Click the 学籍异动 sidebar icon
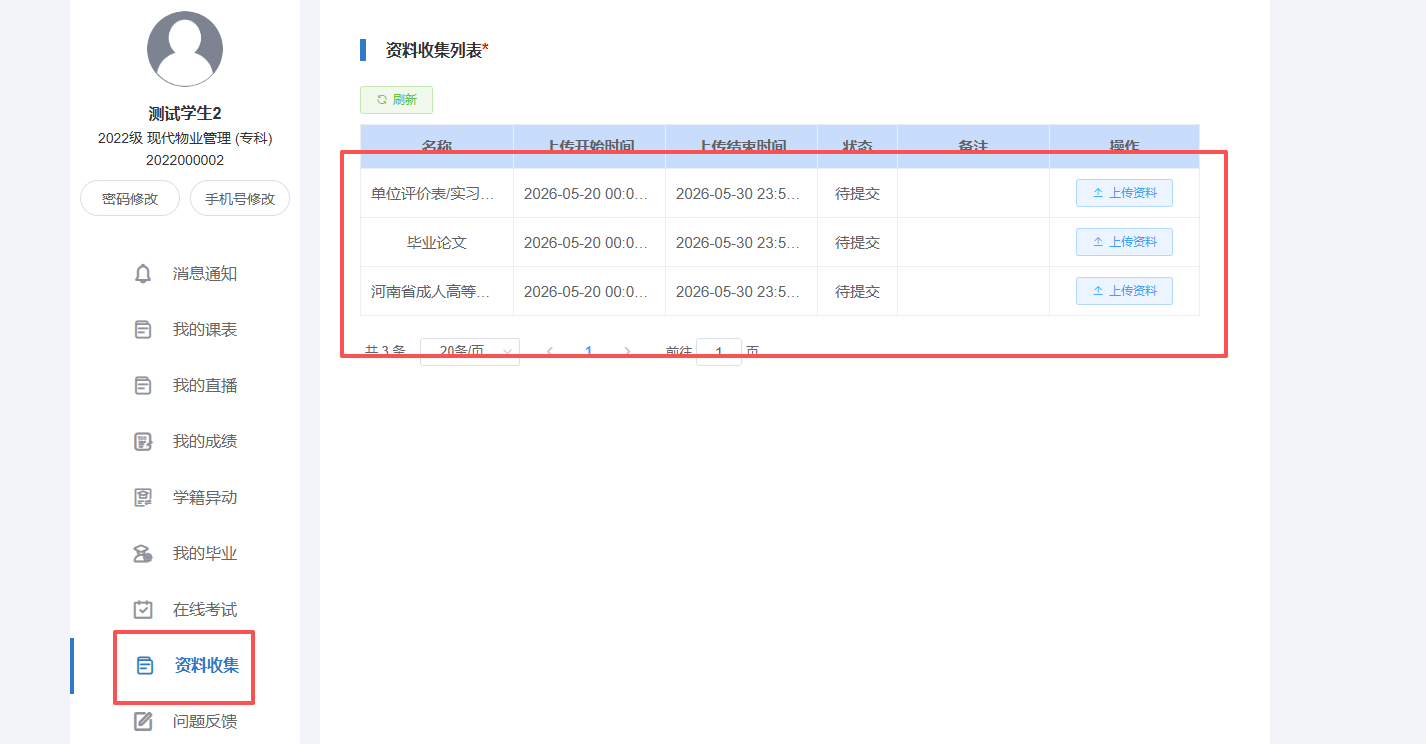Viewport: 1426px width, 744px height. click(144, 498)
